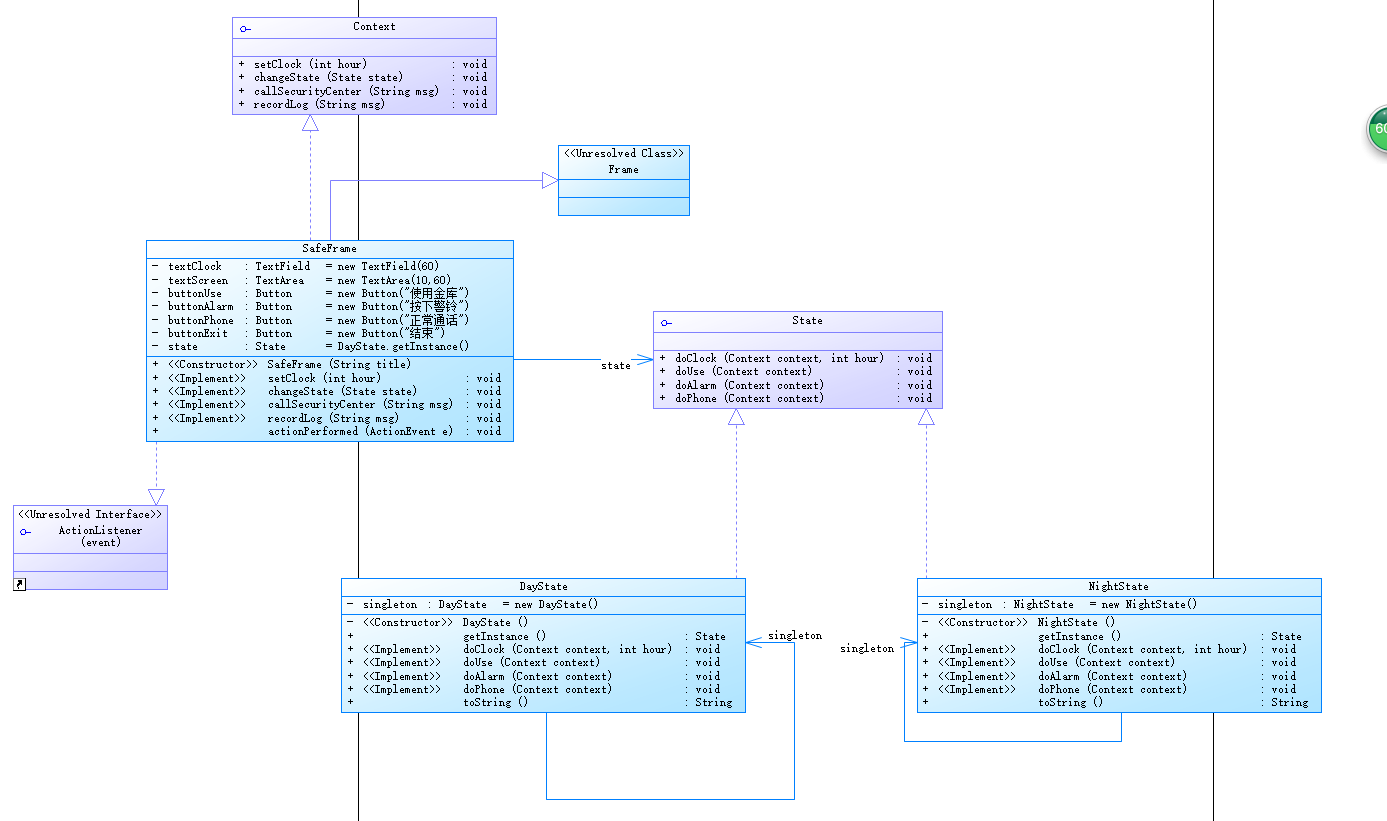Click the shortcut arrow icon under ActionListener
The width and height of the screenshot is (1387, 821).
[19, 583]
